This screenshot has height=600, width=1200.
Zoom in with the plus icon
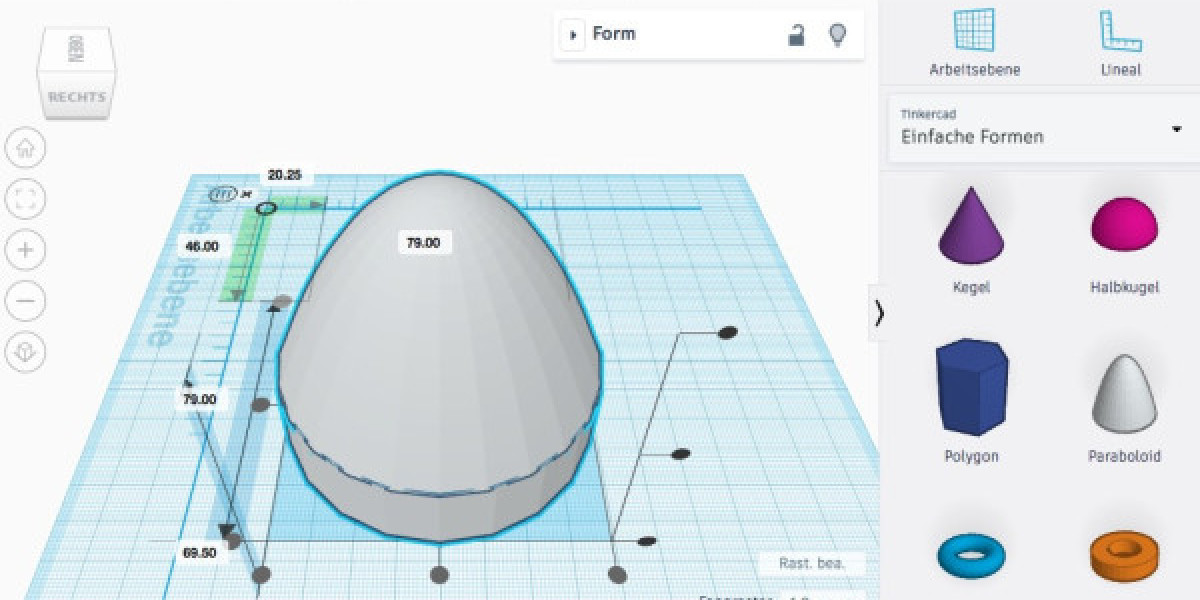(x=26, y=250)
